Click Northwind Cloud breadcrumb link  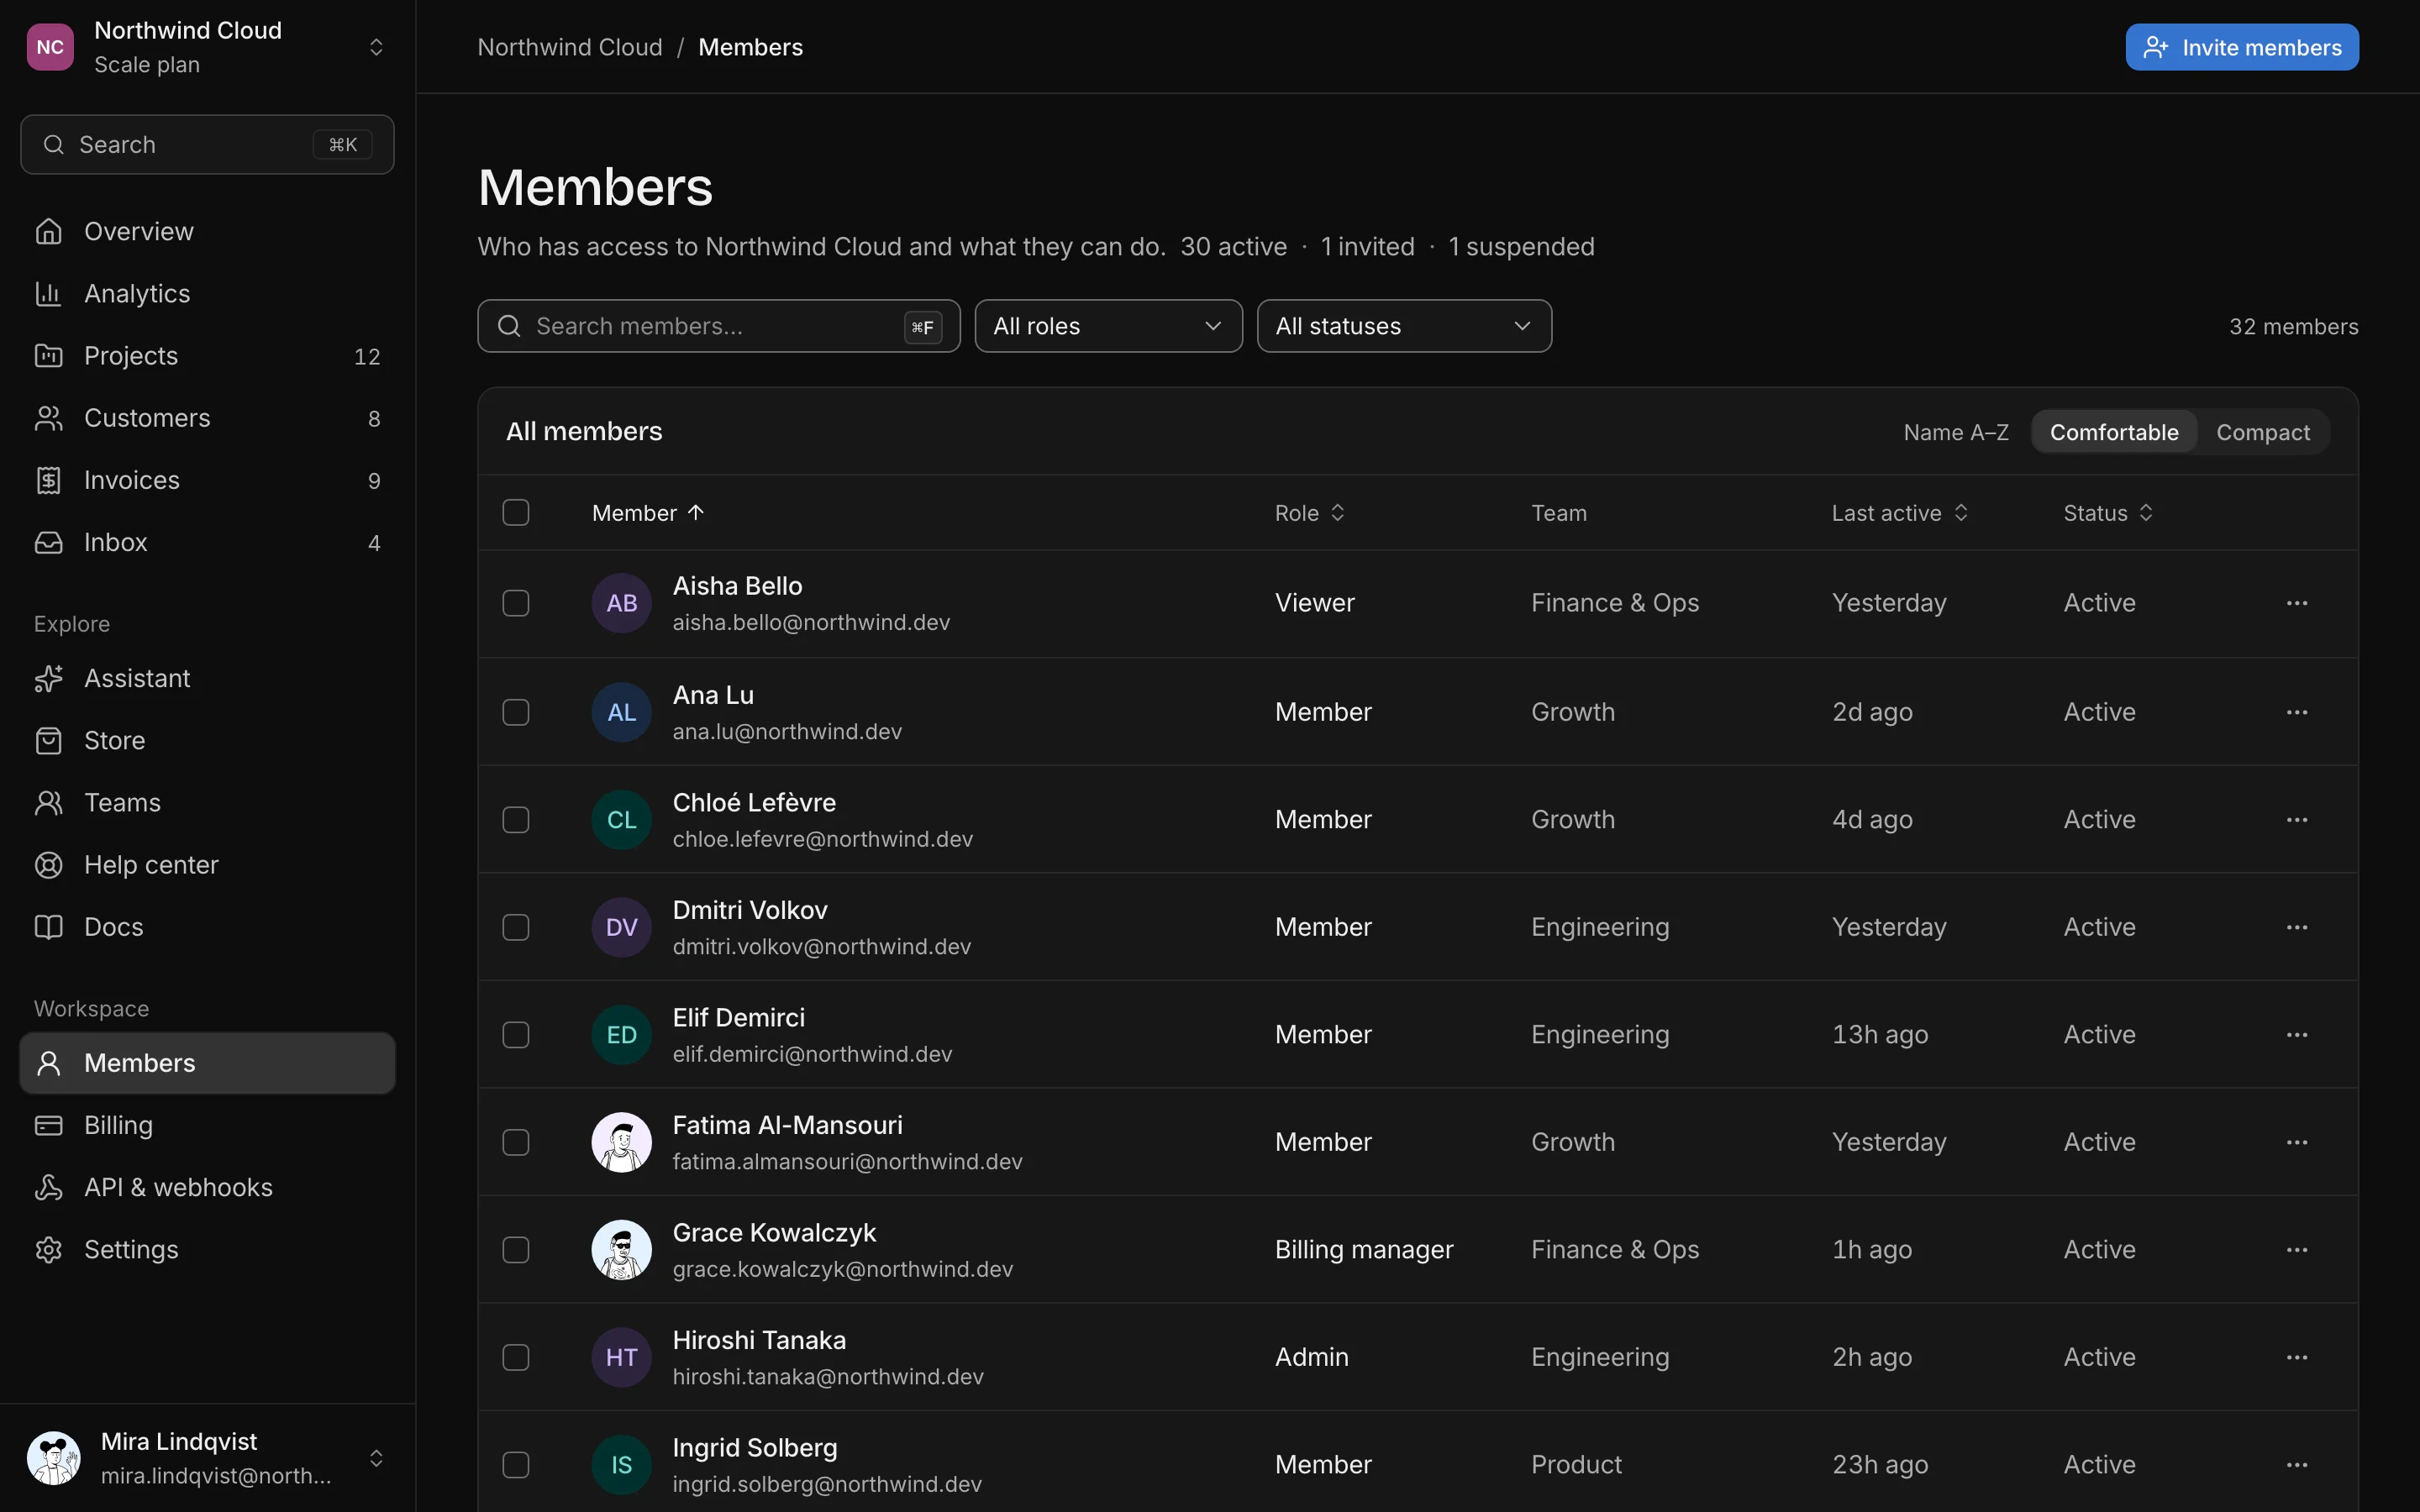click(570, 47)
